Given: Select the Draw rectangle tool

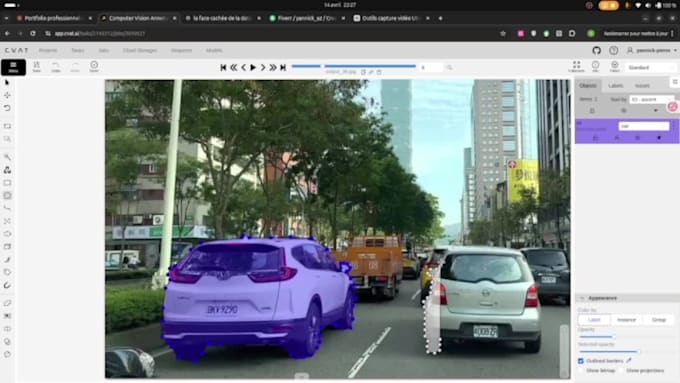Looking at the screenshot, I should [7, 183].
